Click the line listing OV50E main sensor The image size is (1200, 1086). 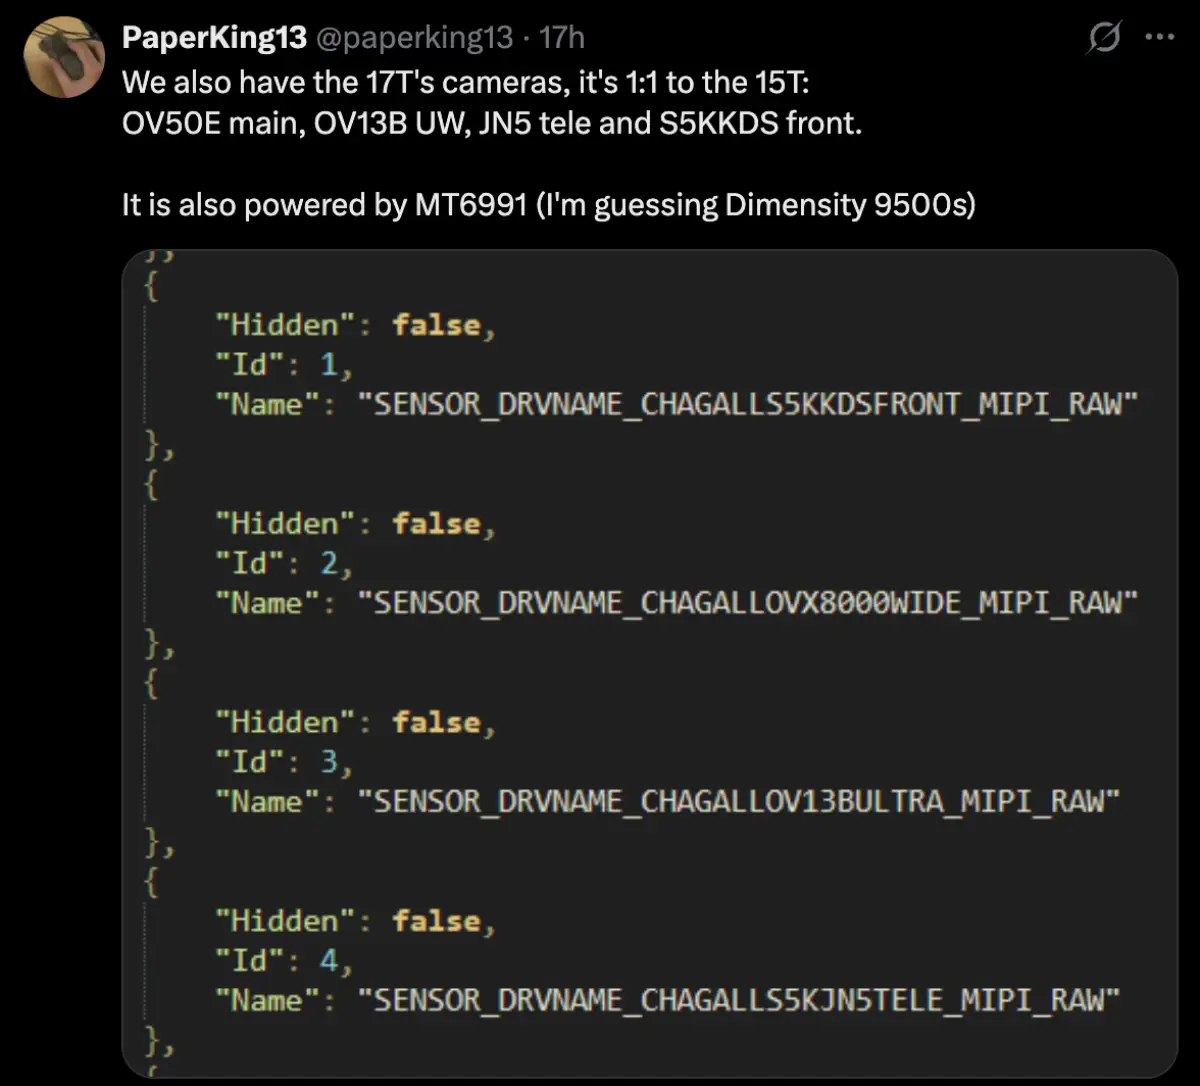tap(491, 125)
